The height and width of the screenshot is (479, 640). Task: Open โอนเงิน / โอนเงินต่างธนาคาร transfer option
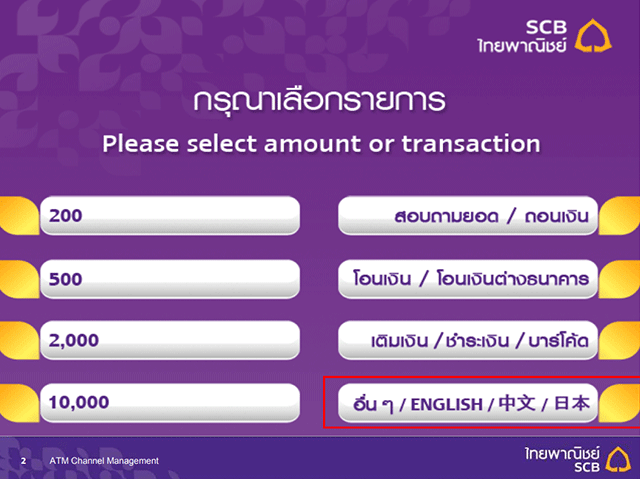point(468,279)
